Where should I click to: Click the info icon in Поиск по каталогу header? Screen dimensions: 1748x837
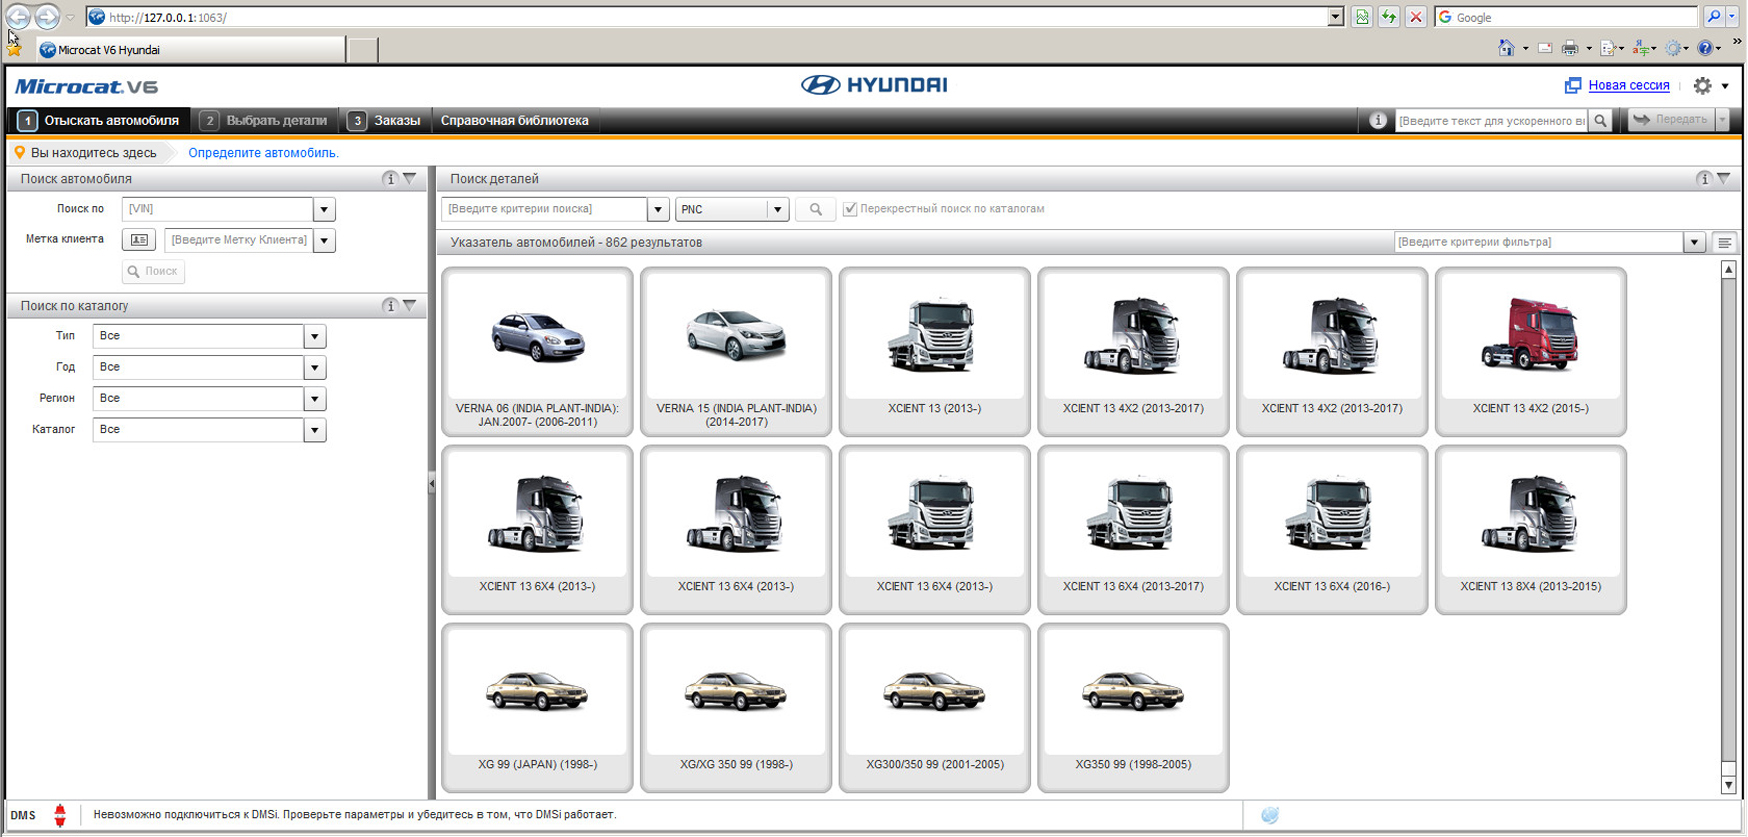pyautogui.click(x=389, y=306)
